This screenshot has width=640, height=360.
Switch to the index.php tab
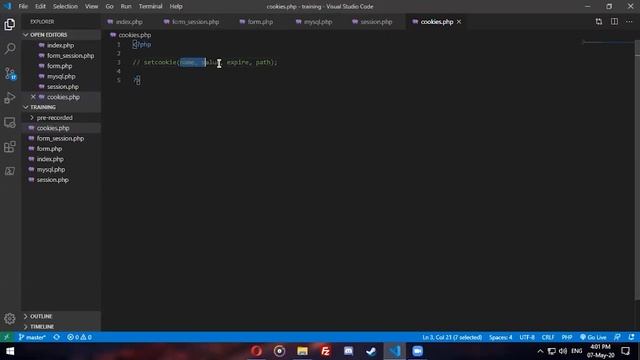(x=129, y=22)
